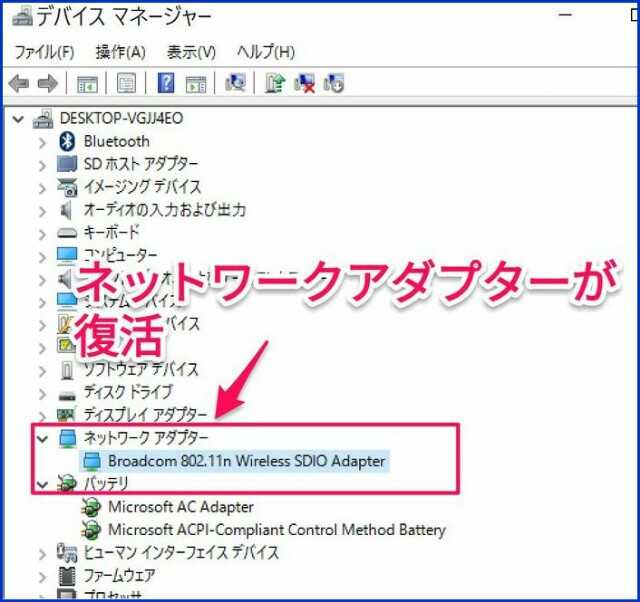Click Microsoft AC Adapter icon
Screen dimensions: 640x602
[x=91, y=507]
